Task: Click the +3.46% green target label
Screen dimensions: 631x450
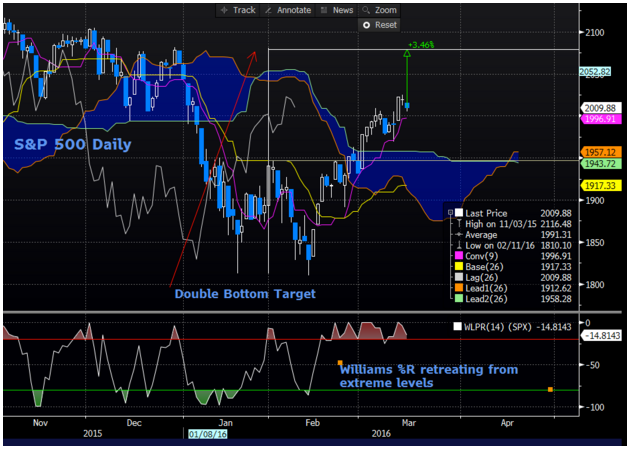Action: 421,45
